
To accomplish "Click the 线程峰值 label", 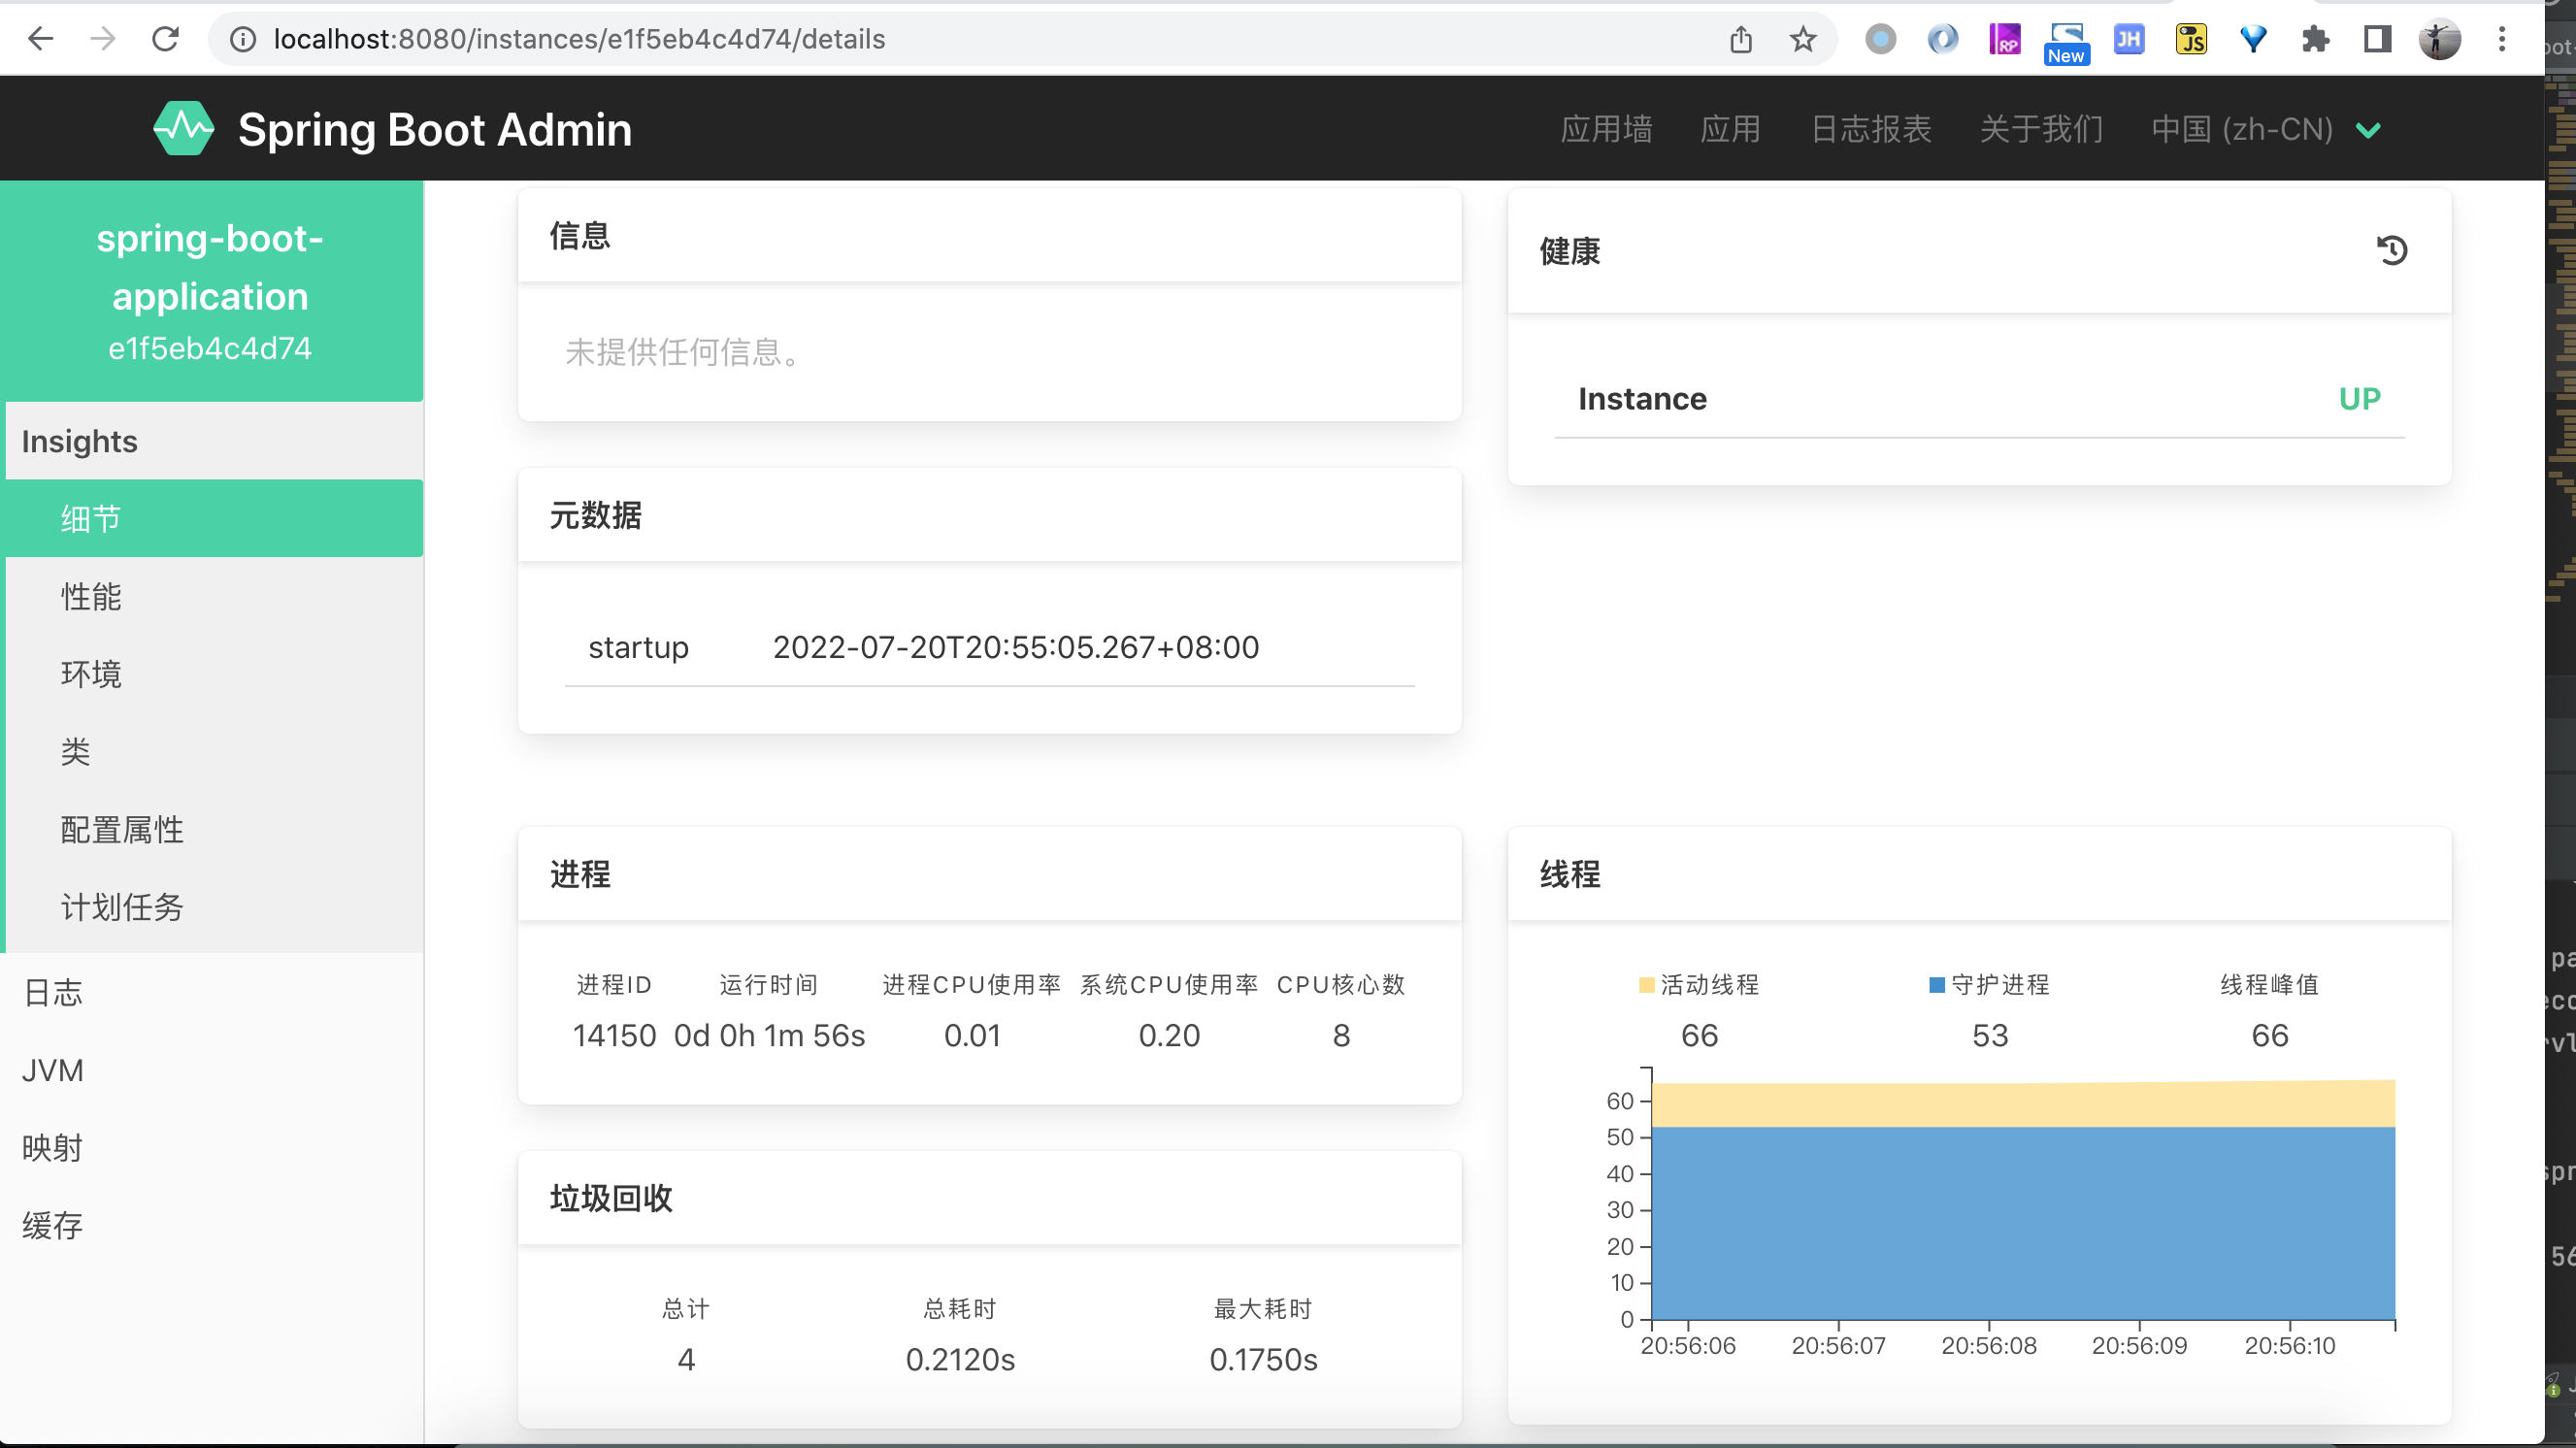I will coord(2269,985).
